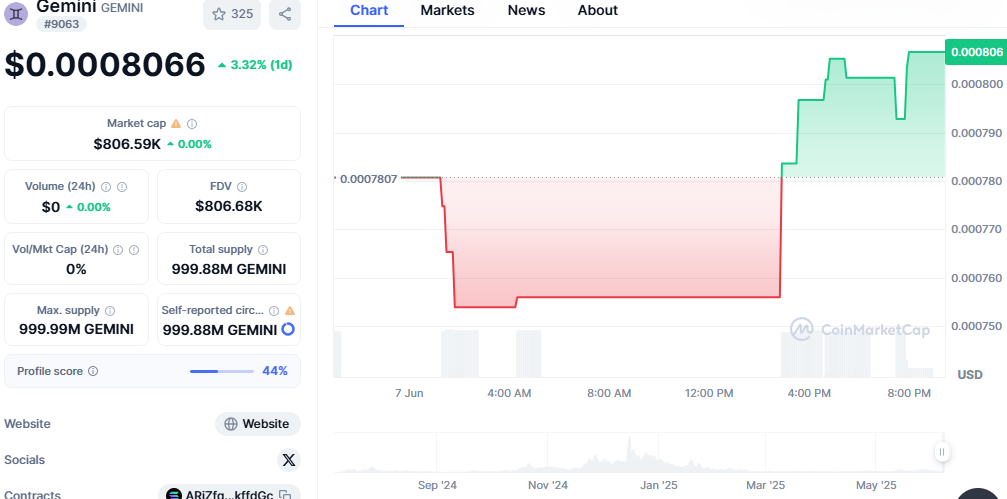This screenshot has height=499, width=1007.
Task: Click Market cap warning triangle icon
Action: click(x=175, y=123)
